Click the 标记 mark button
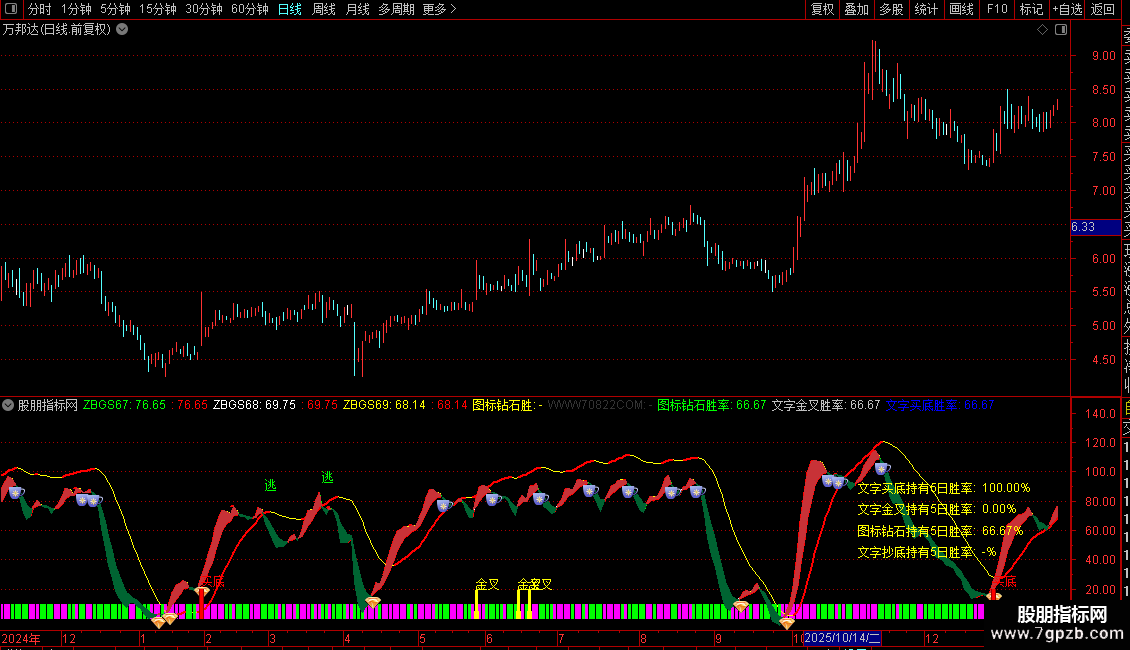This screenshot has height=650, width=1130. point(1031,9)
